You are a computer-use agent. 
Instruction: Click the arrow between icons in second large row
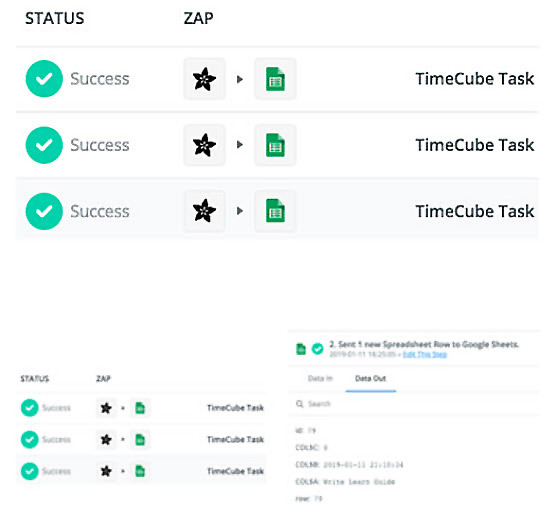pyautogui.click(x=240, y=145)
